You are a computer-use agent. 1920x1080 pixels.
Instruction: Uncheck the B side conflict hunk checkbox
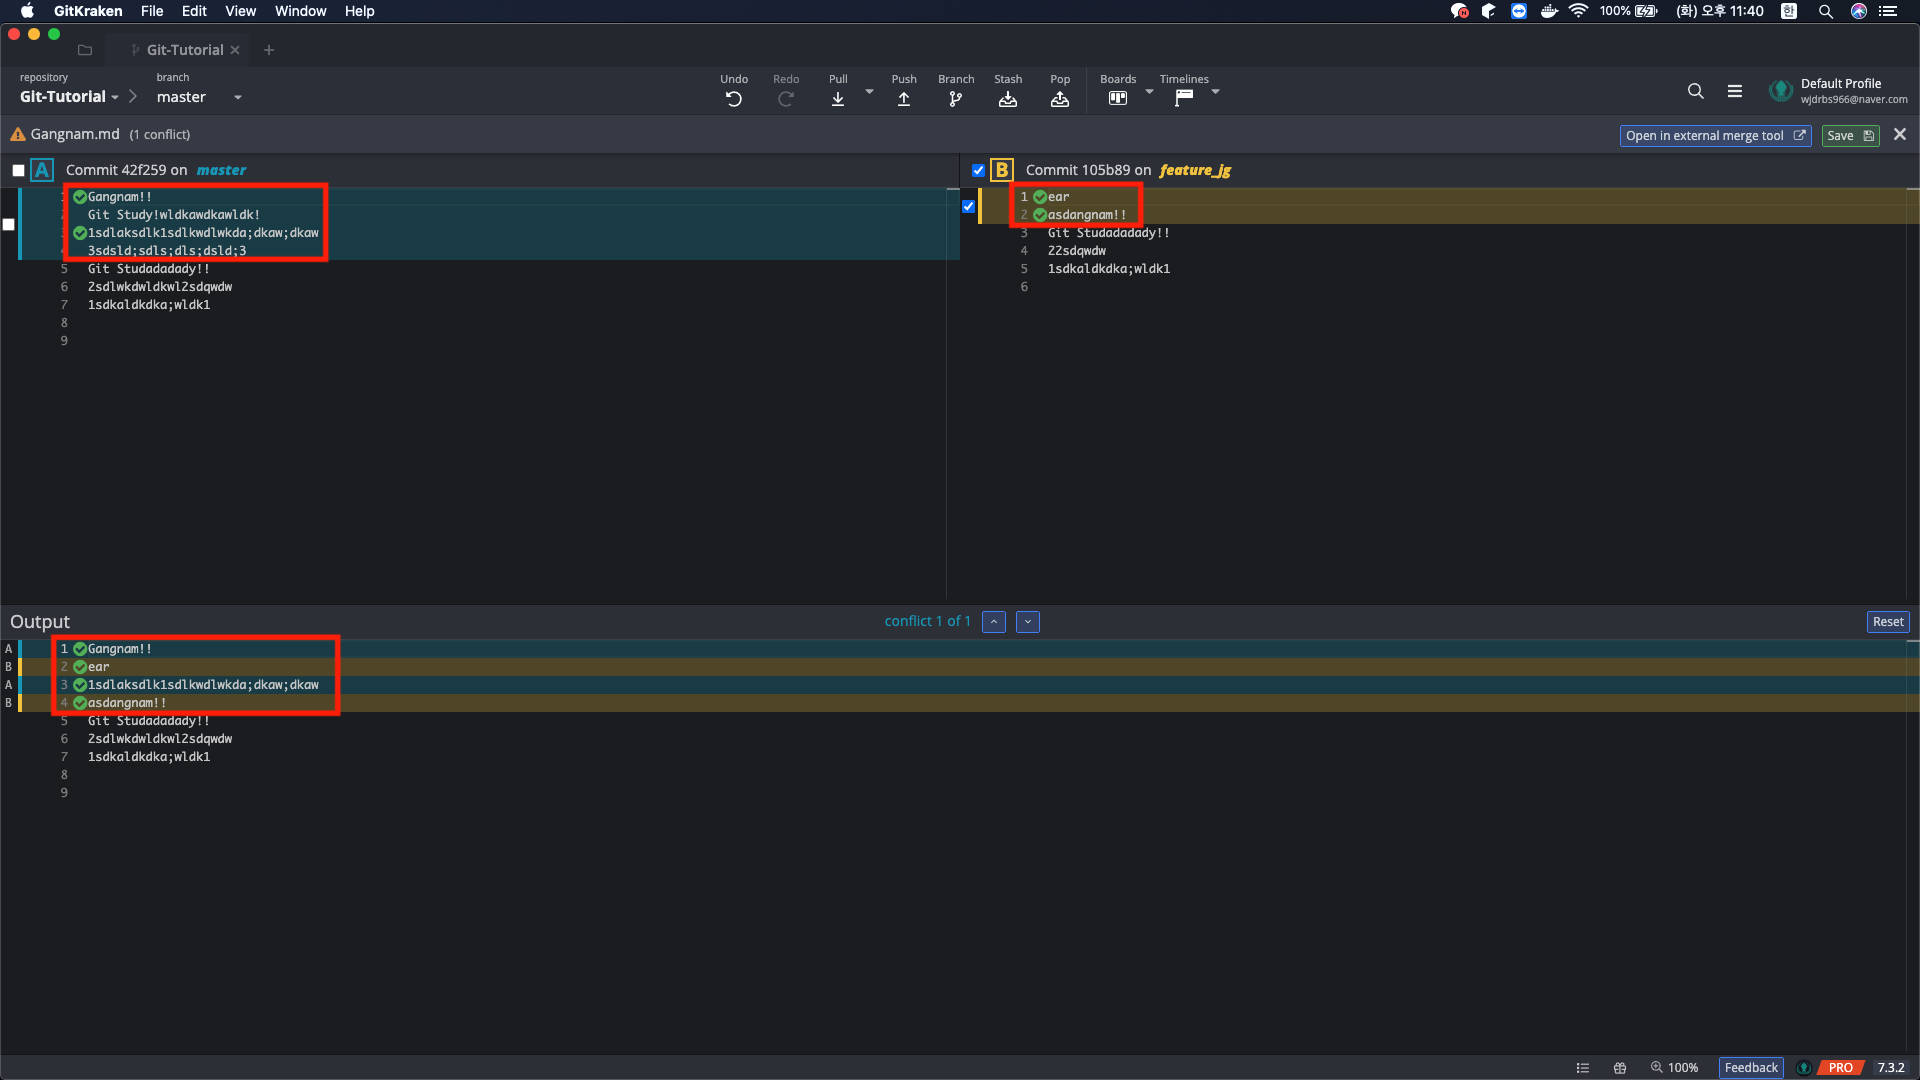tap(968, 207)
